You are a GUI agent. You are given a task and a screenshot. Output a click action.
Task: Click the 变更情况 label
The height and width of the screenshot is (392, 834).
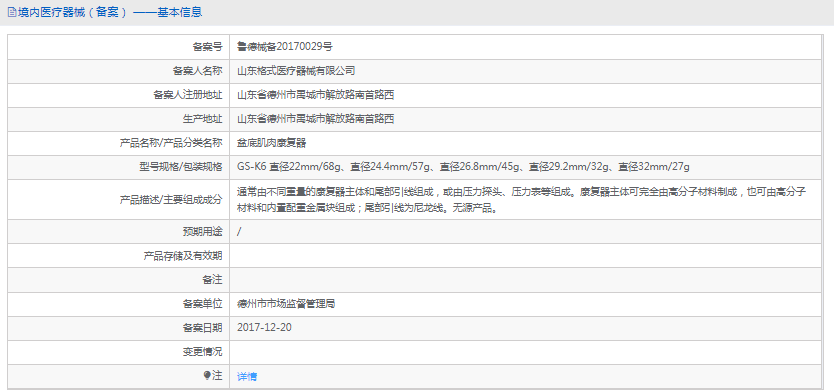203,352
